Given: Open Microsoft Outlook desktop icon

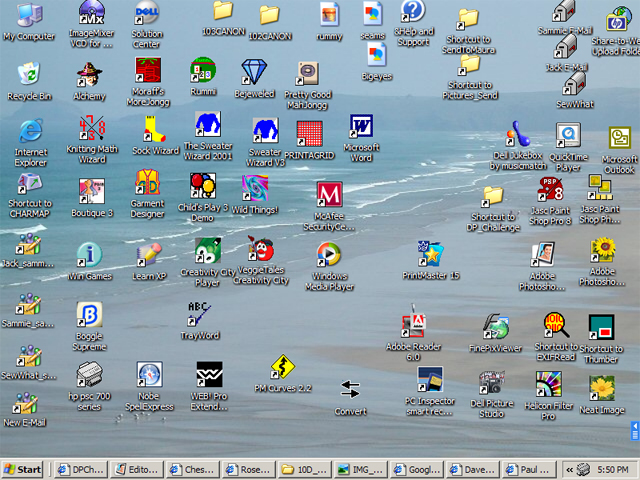Looking at the screenshot, I should 620,137.
